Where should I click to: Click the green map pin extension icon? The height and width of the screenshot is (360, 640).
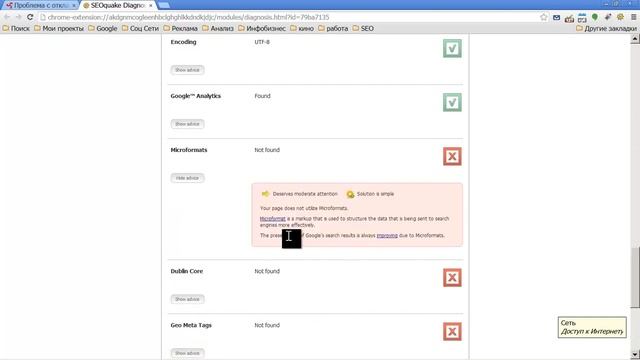point(595,17)
